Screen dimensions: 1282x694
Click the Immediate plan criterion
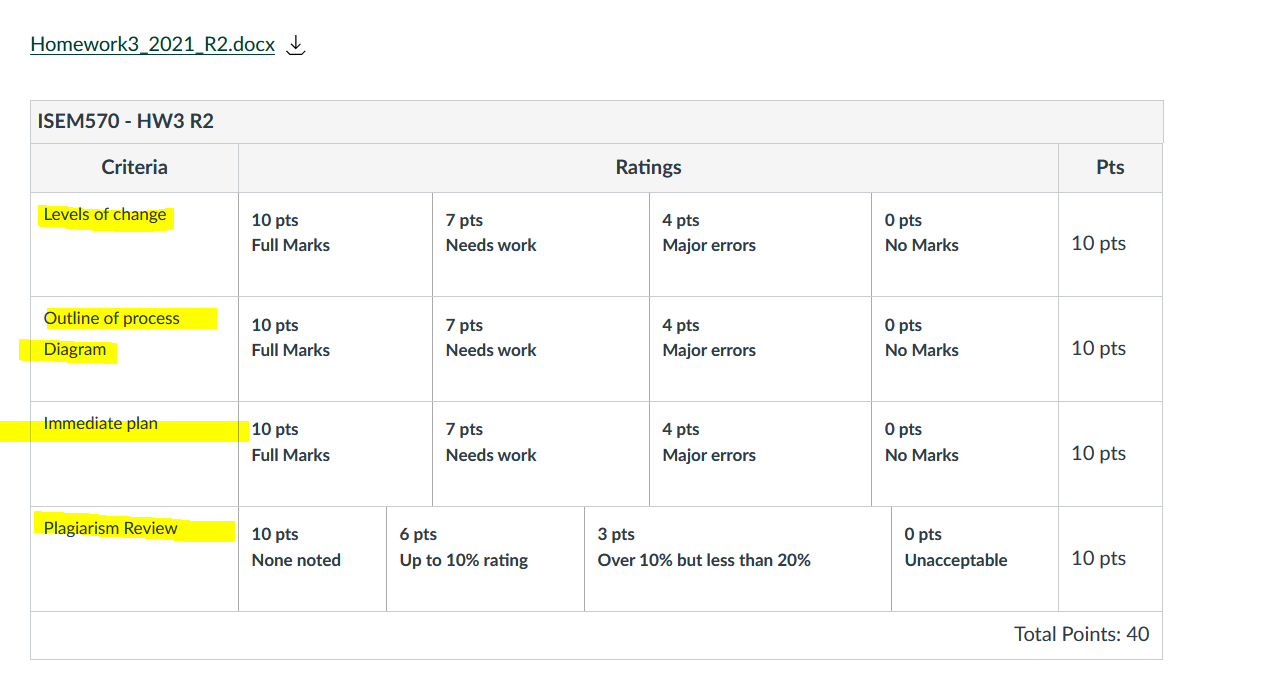tap(101, 423)
